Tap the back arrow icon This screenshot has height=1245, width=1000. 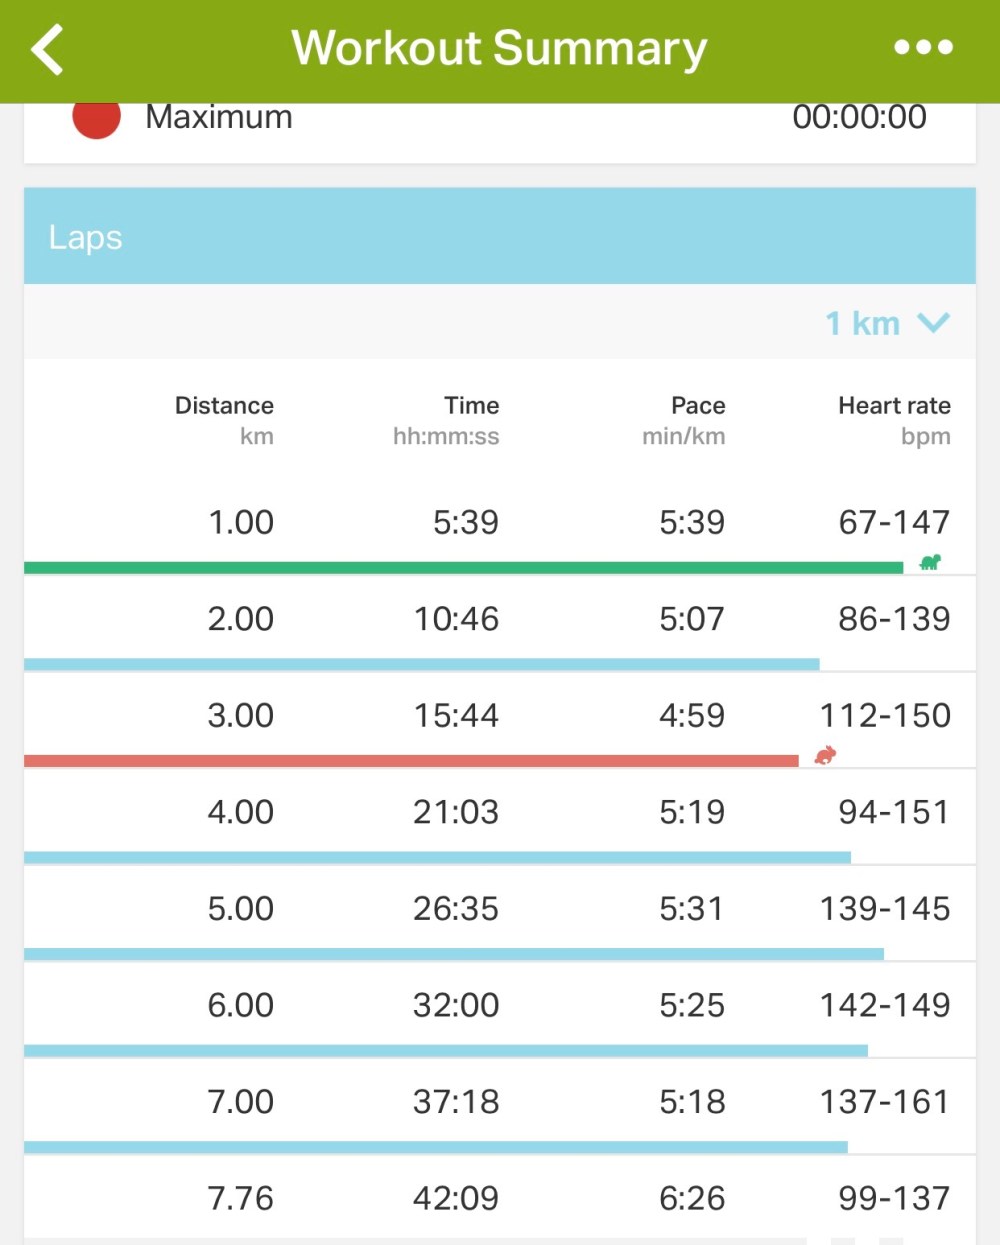pos(47,49)
